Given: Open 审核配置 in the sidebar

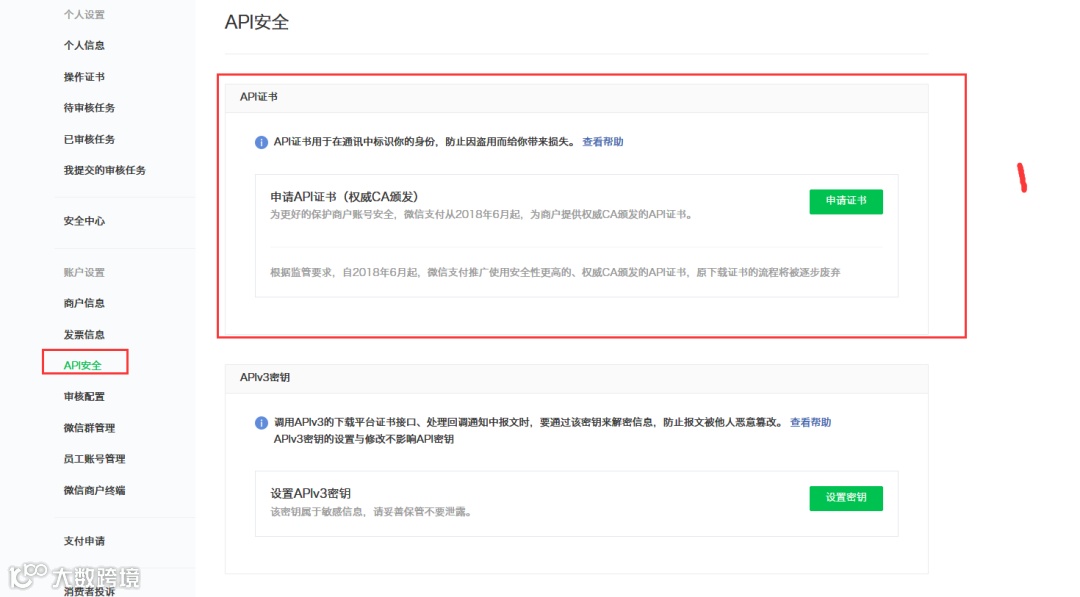Looking at the screenshot, I should point(84,397).
